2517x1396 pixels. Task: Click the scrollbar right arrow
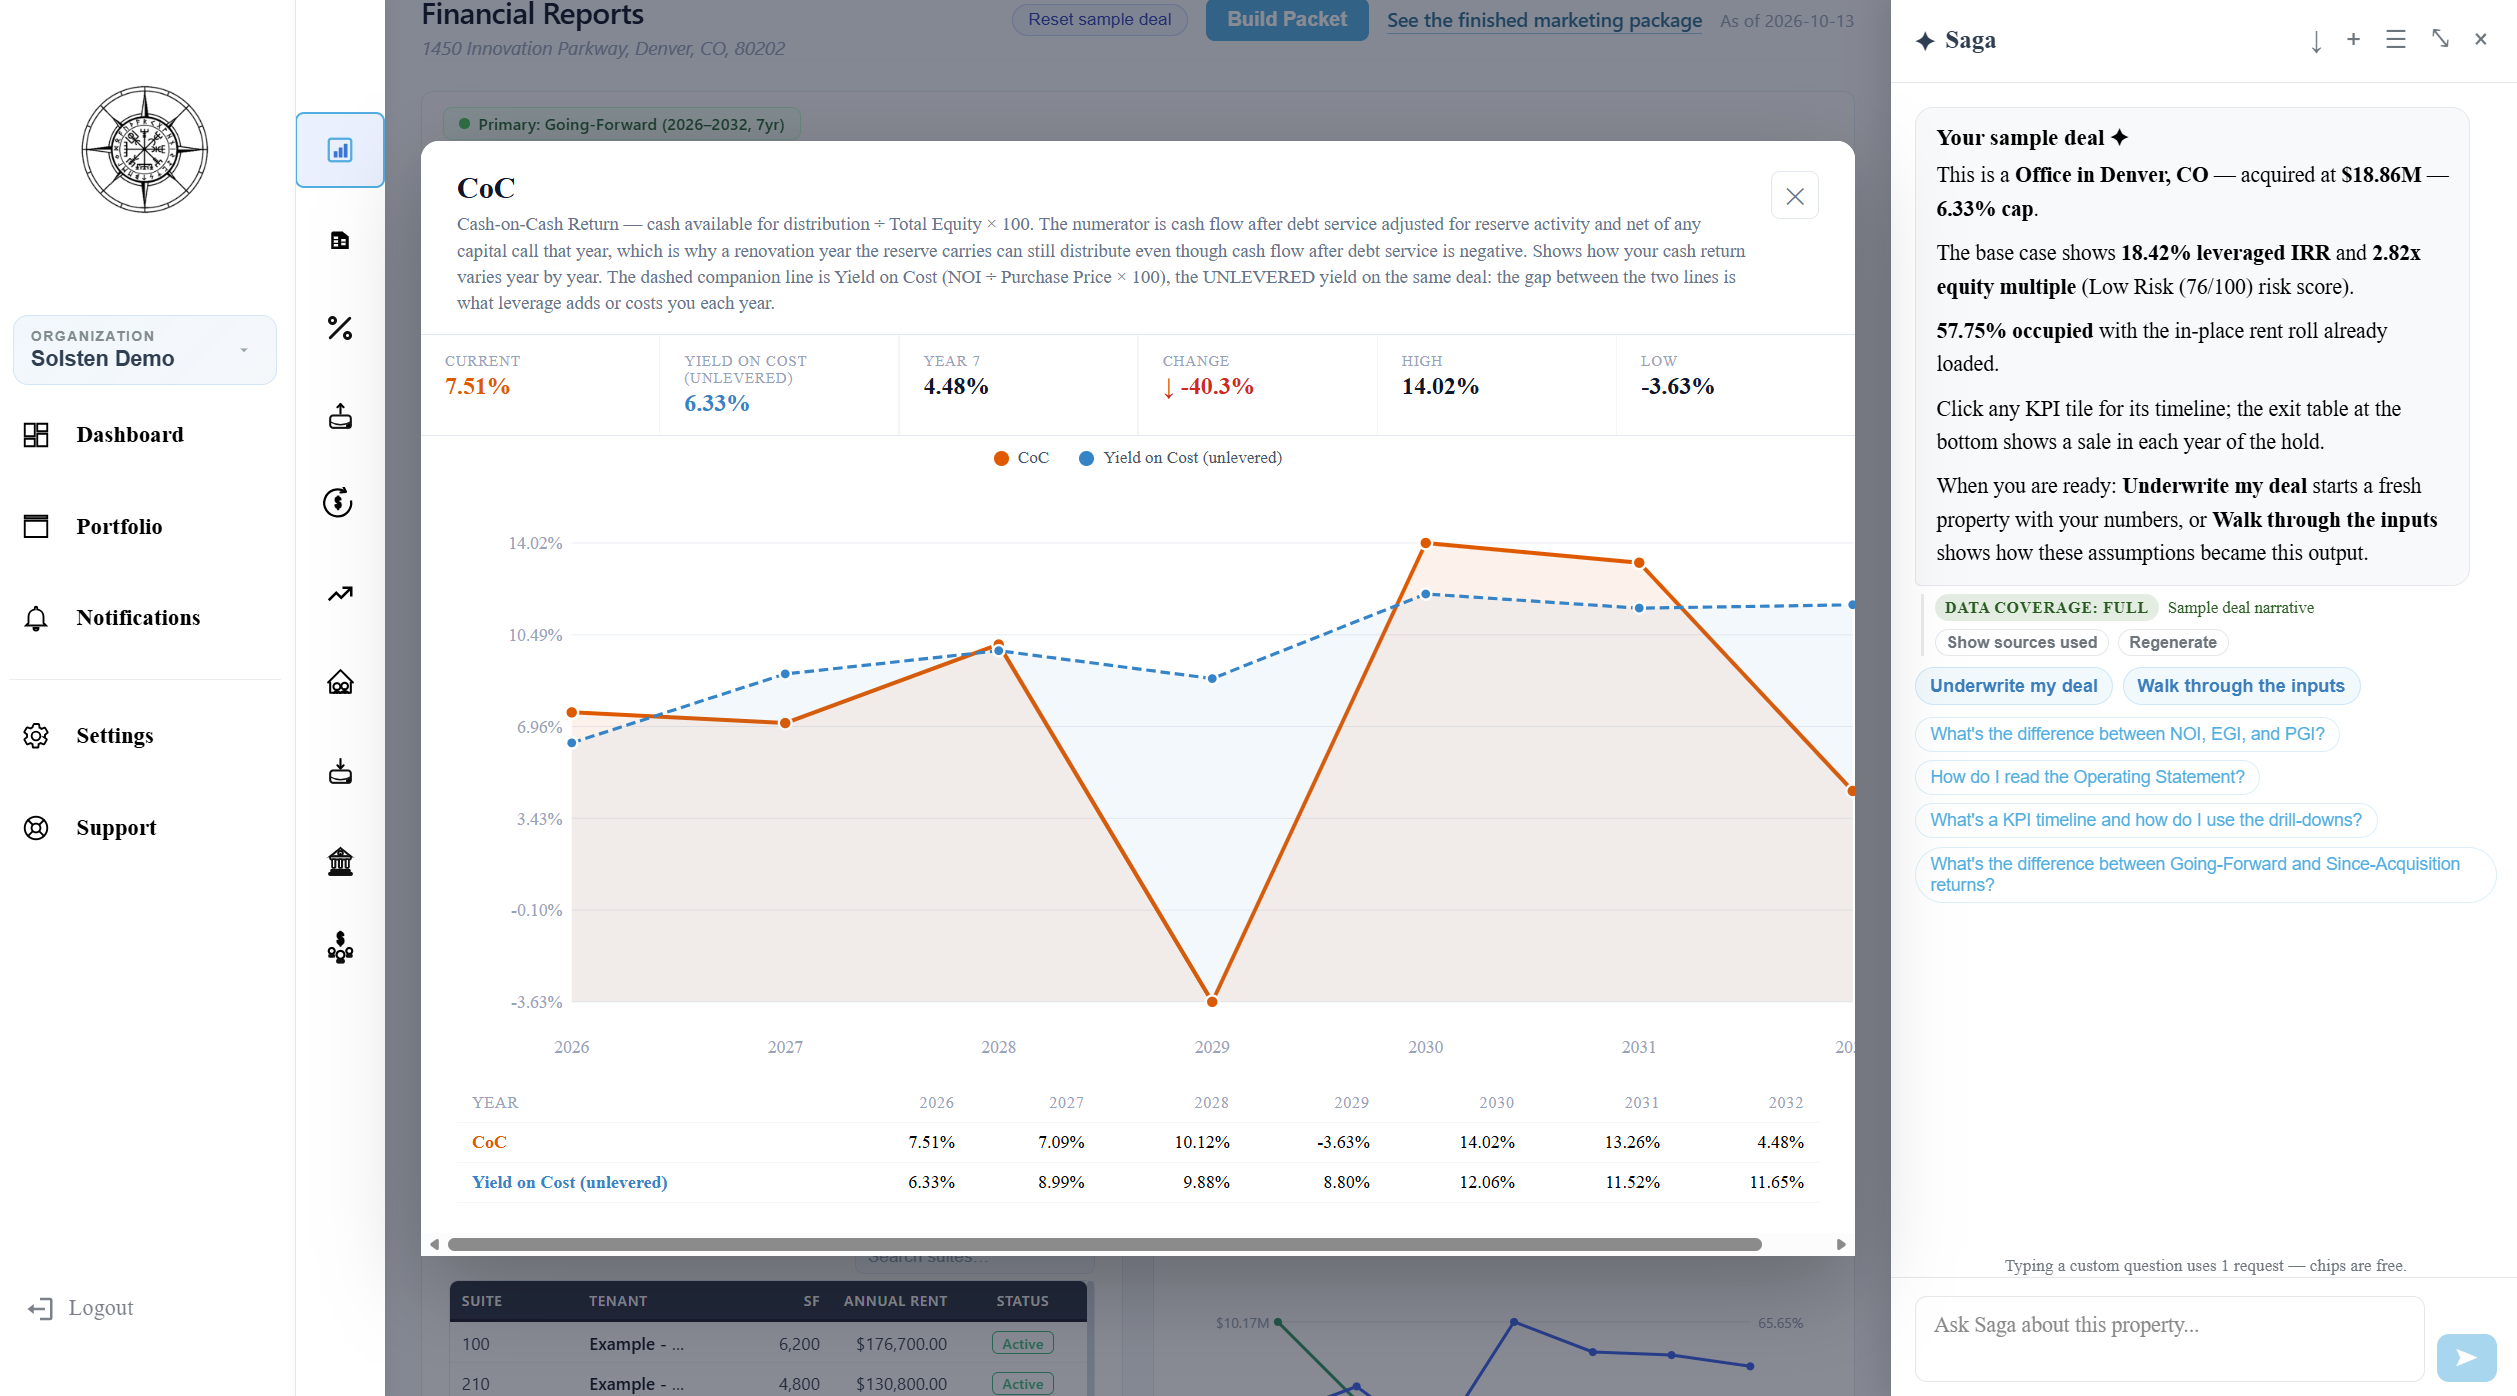1841,1244
